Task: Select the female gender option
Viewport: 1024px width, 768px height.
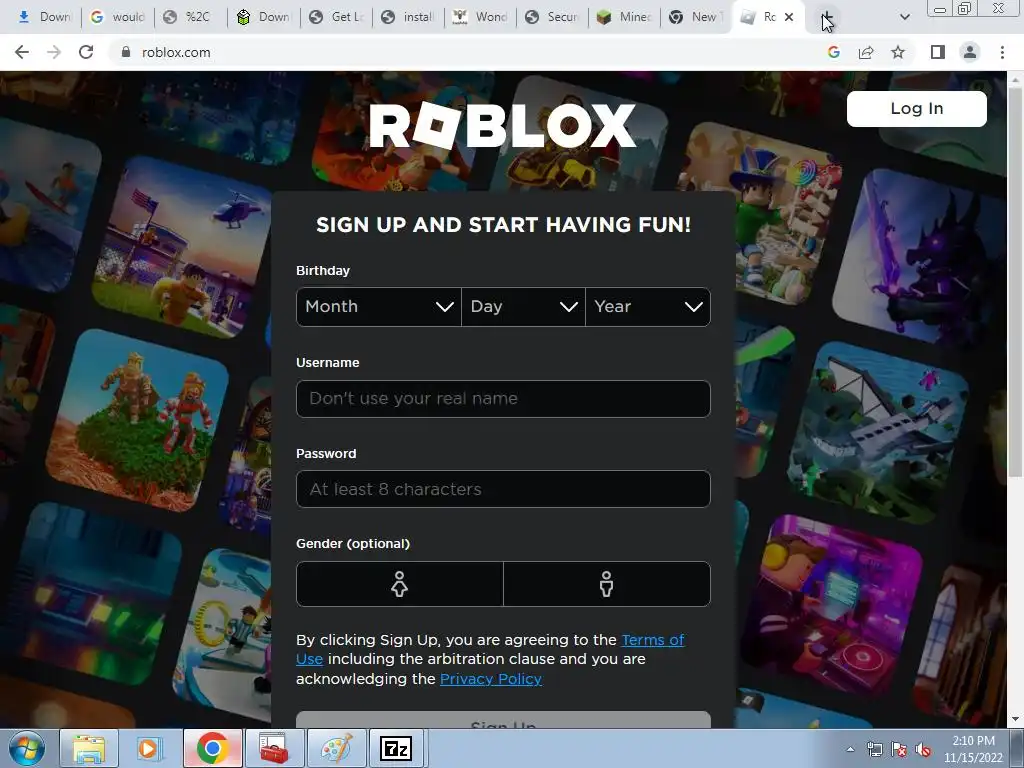Action: (x=400, y=584)
